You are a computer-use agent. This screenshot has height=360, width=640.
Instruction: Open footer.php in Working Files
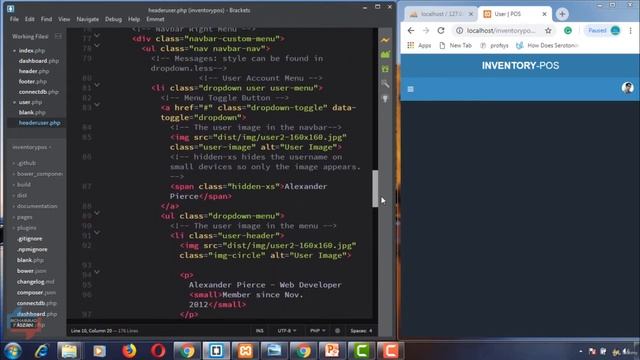click(33, 81)
